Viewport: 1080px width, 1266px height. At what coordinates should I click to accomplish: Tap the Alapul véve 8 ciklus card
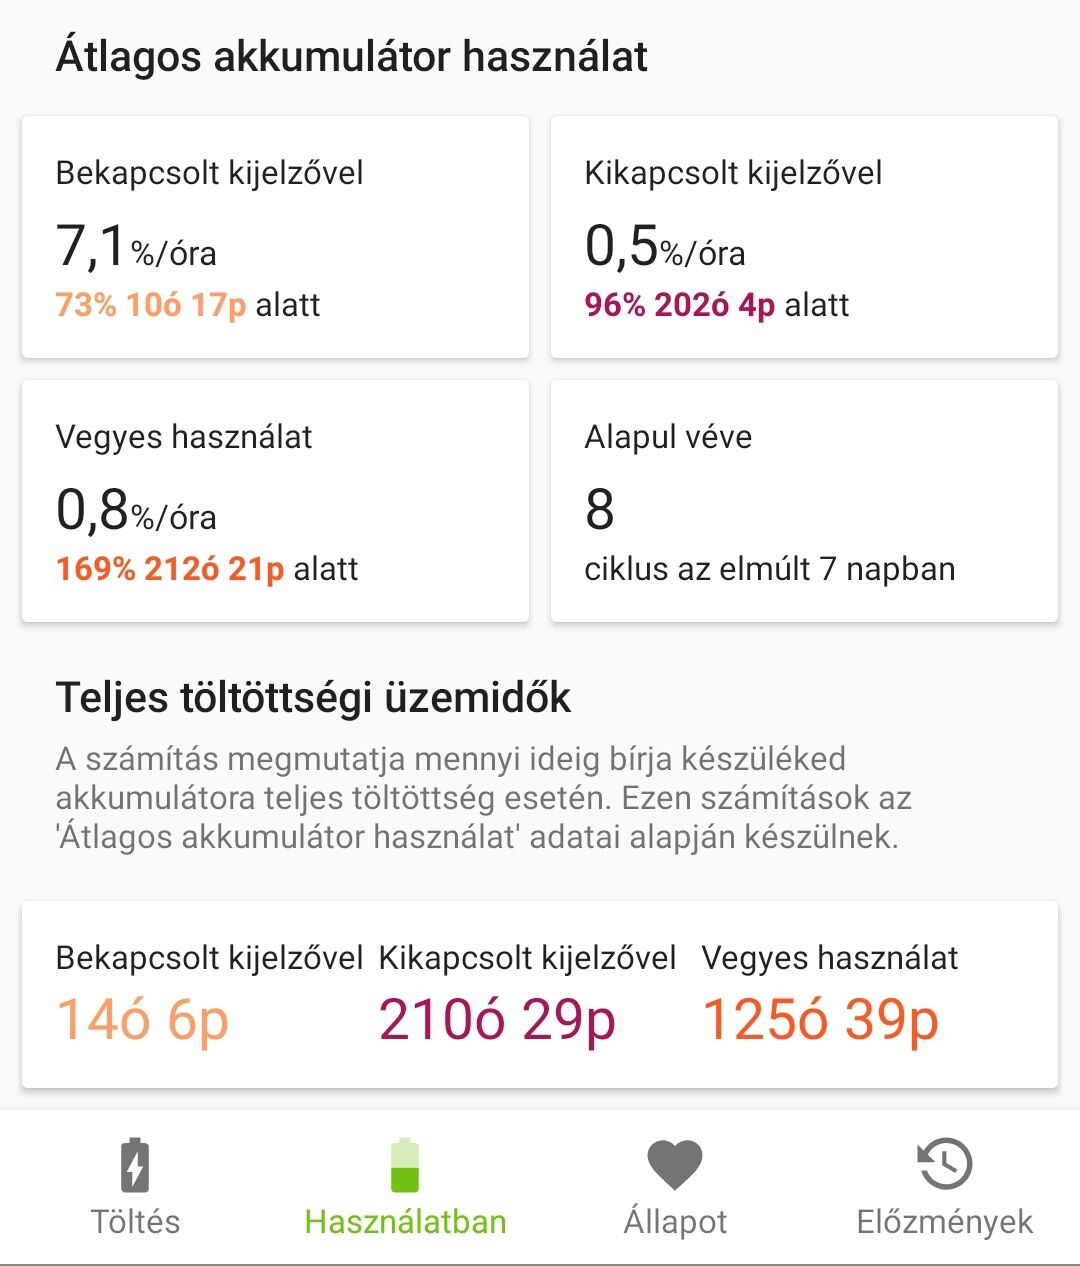tap(804, 501)
